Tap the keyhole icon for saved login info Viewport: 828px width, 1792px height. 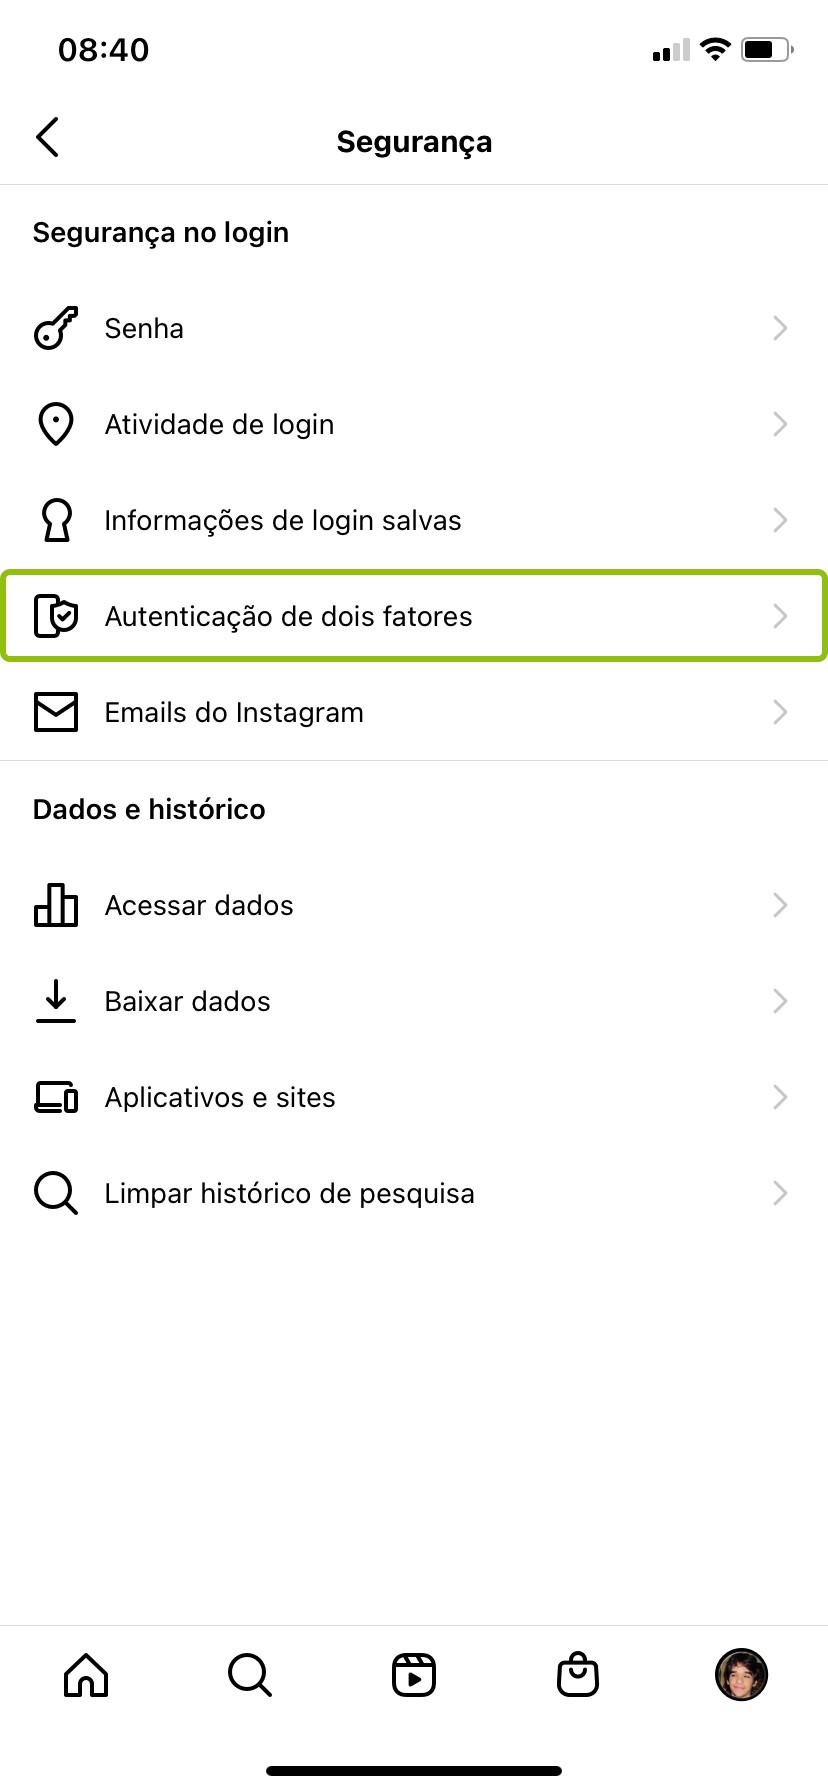[56, 520]
